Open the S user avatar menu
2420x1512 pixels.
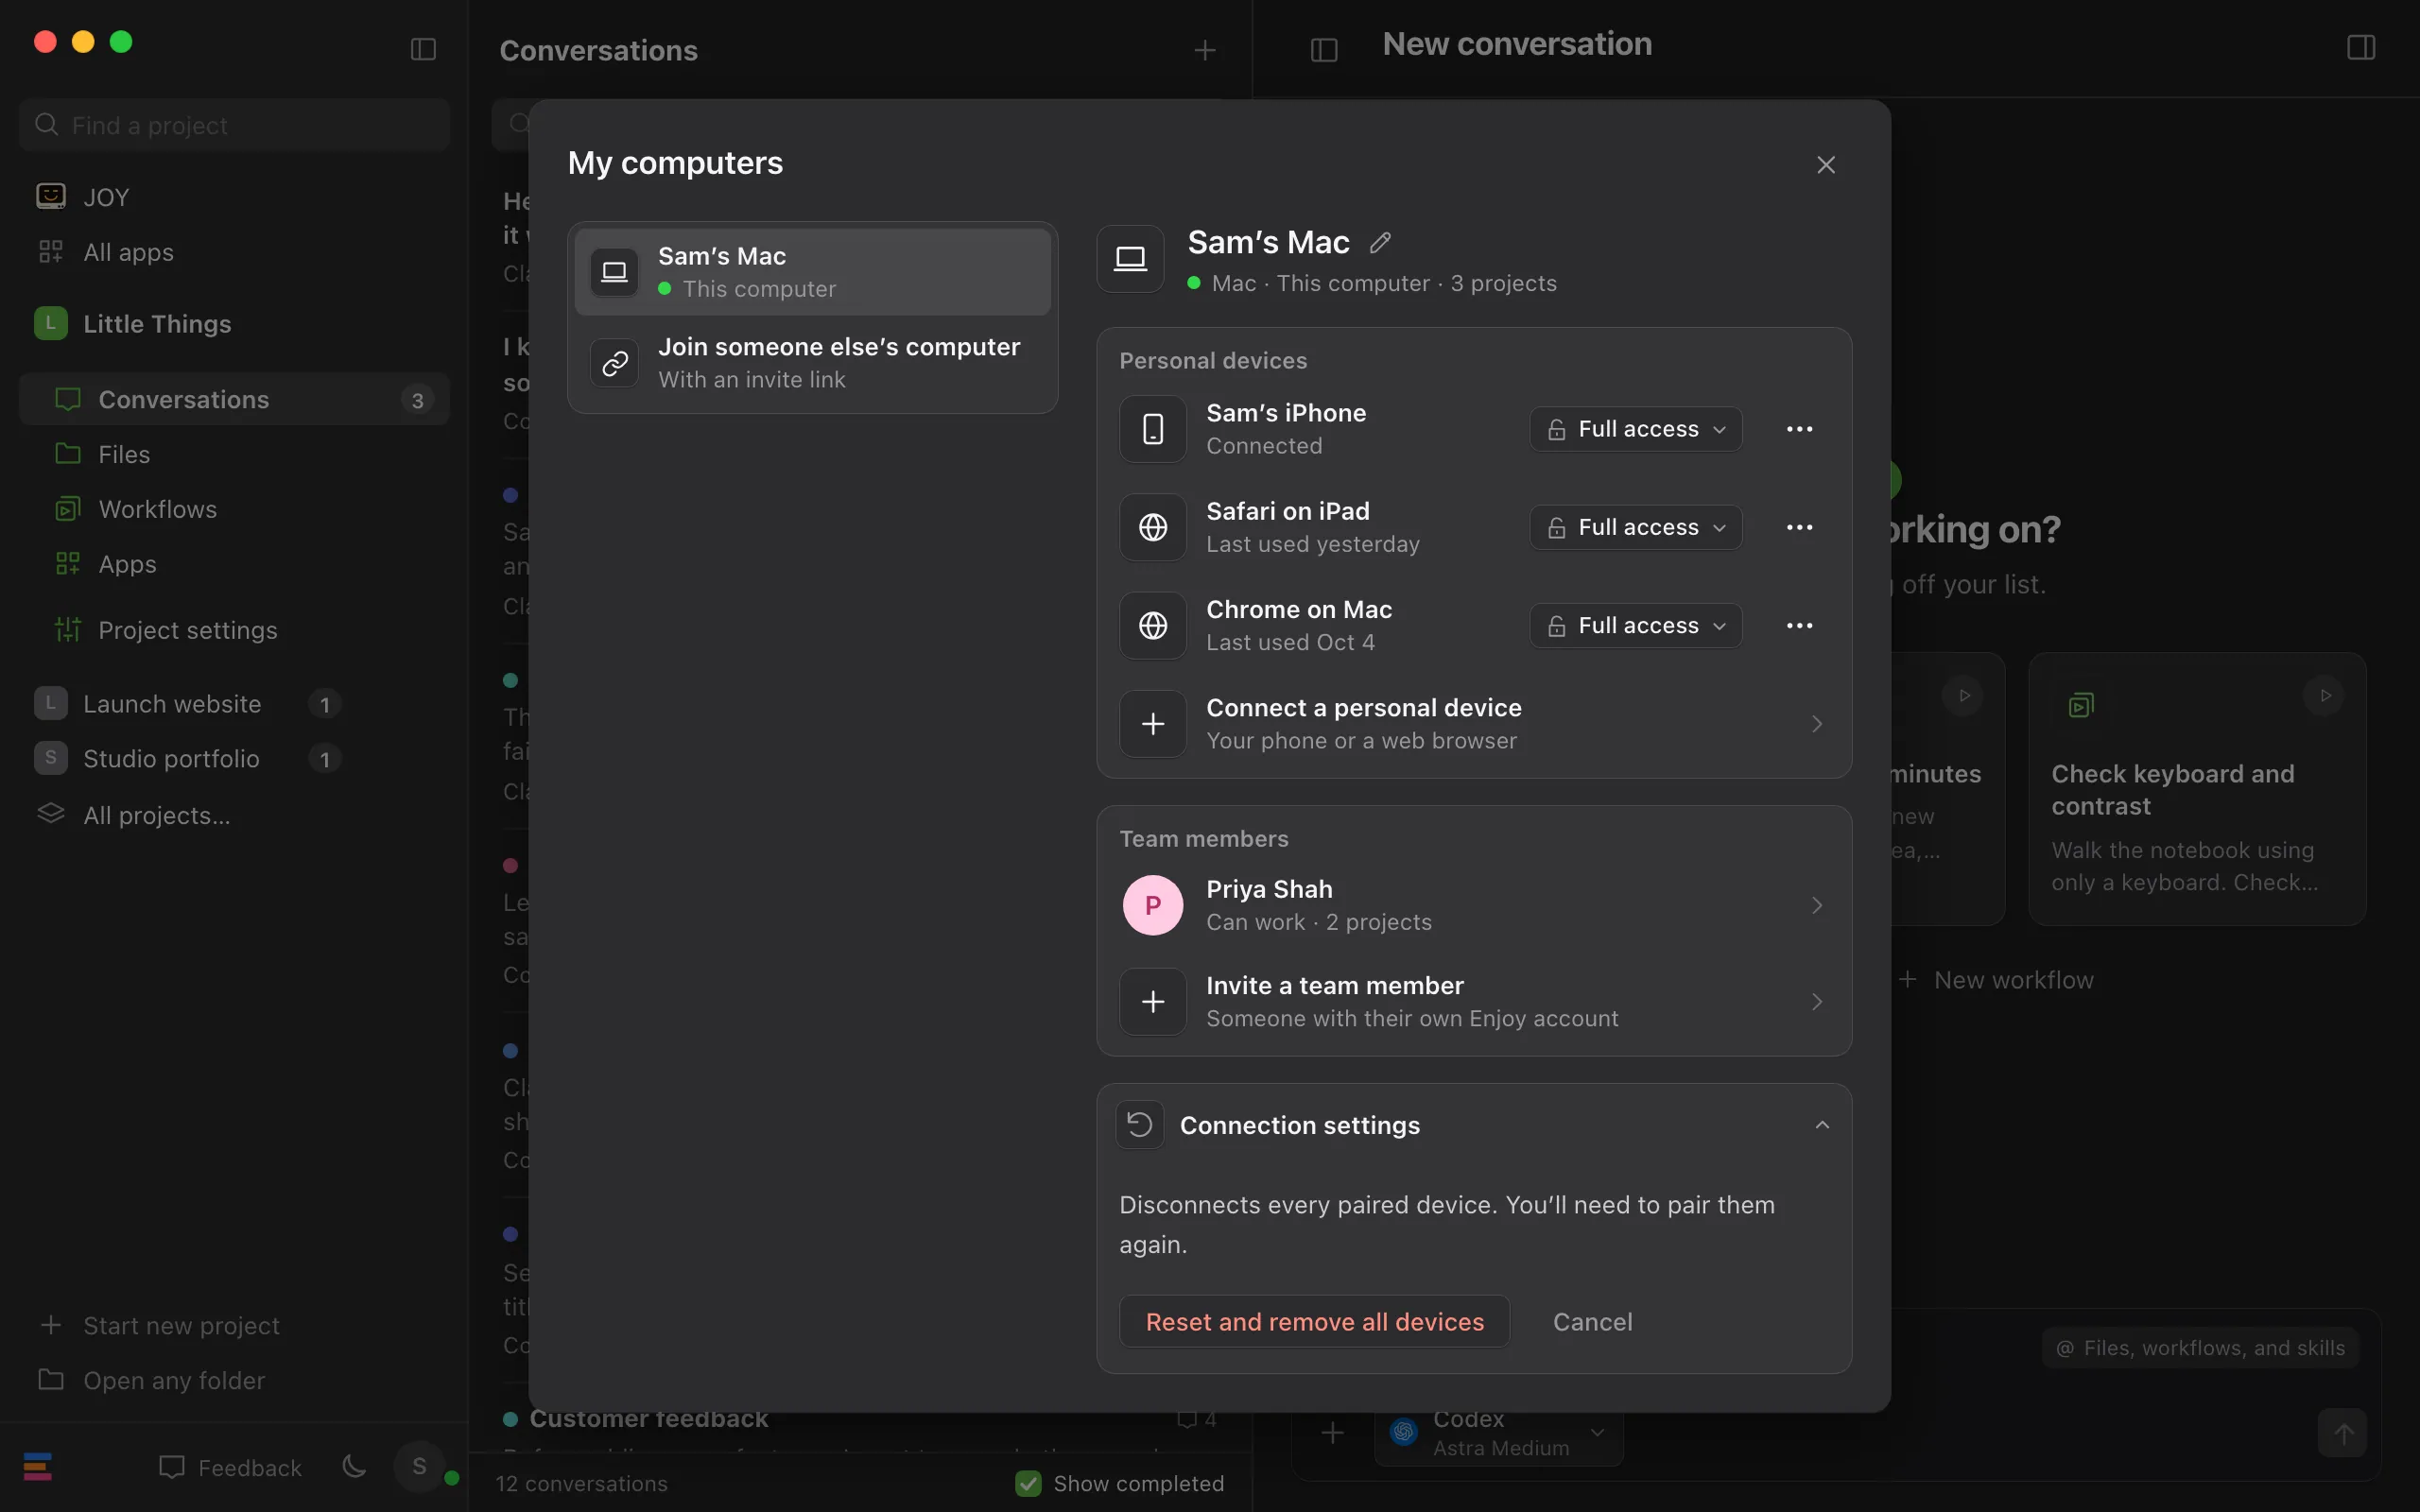click(x=419, y=1466)
